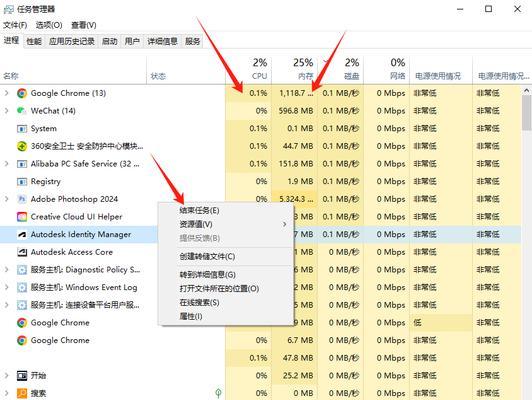The image size is (532, 400).
Task: Expand the 搜索 process group
Action: (6, 393)
